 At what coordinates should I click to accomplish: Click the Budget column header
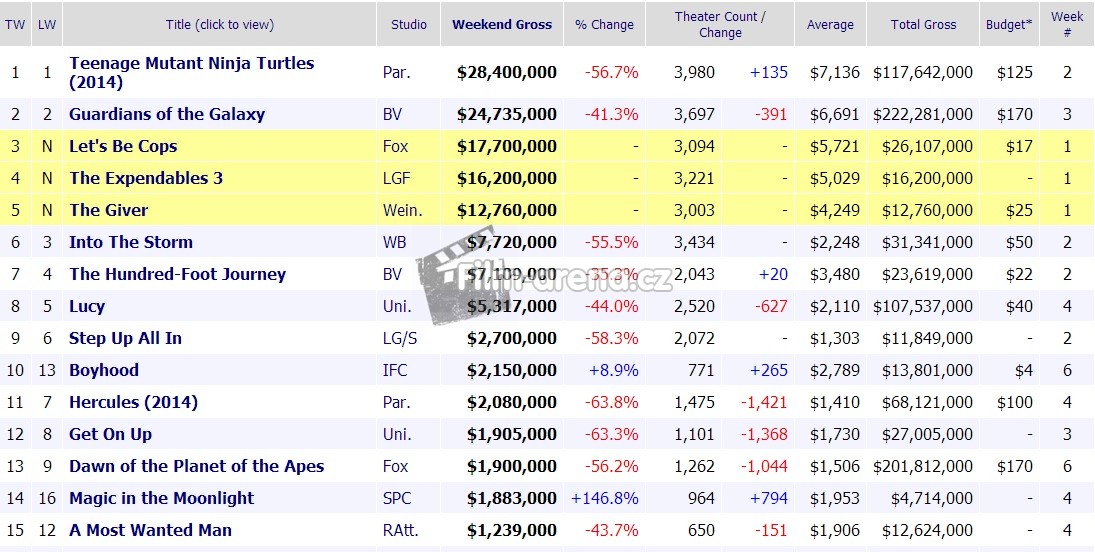tap(1009, 25)
